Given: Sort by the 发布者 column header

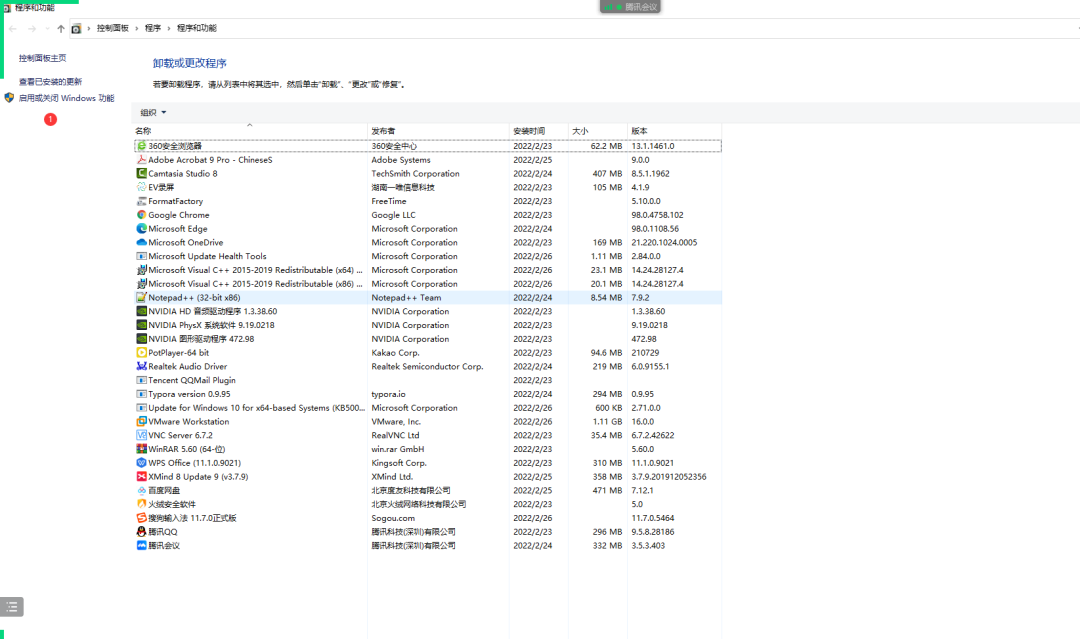Looking at the screenshot, I should click(438, 131).
